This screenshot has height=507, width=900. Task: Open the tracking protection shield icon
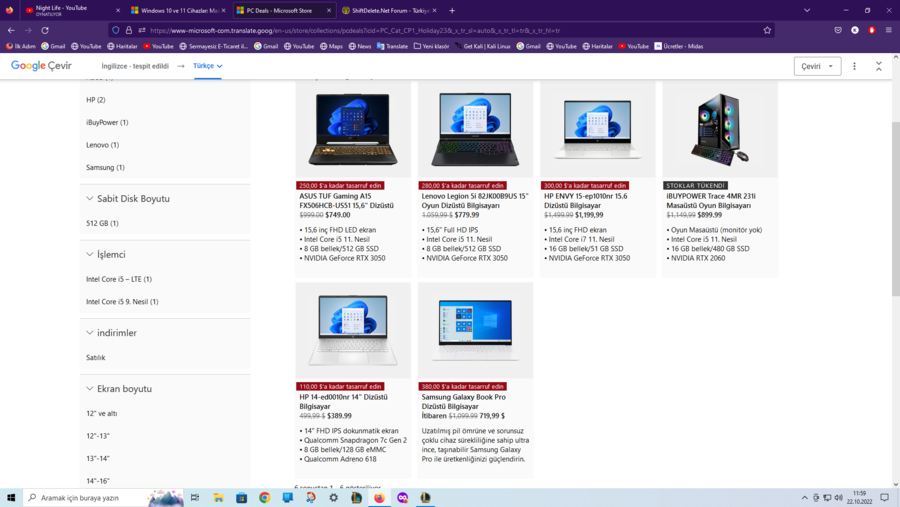tap(116, 30)
